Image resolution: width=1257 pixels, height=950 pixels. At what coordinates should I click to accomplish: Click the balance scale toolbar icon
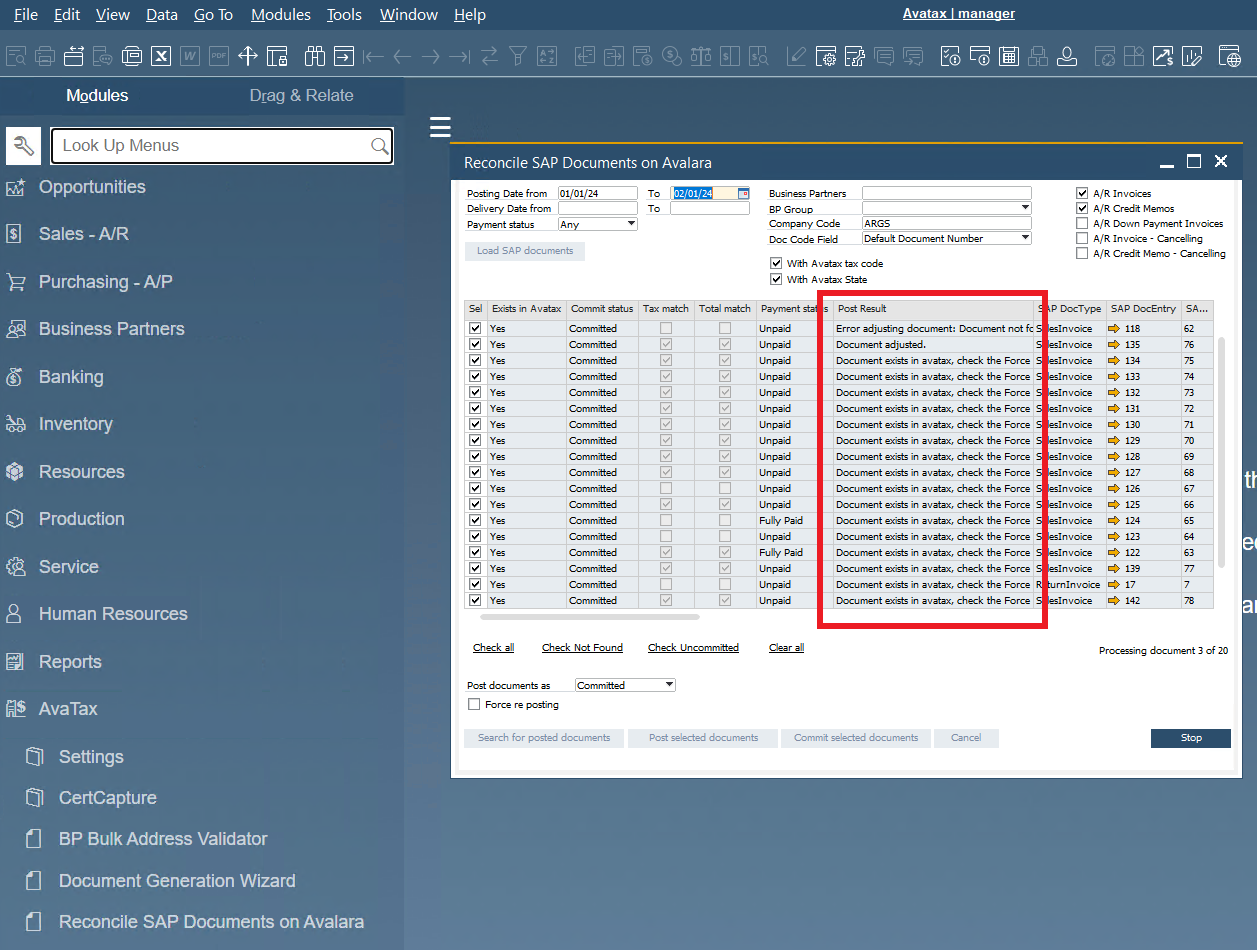(702, 56)
